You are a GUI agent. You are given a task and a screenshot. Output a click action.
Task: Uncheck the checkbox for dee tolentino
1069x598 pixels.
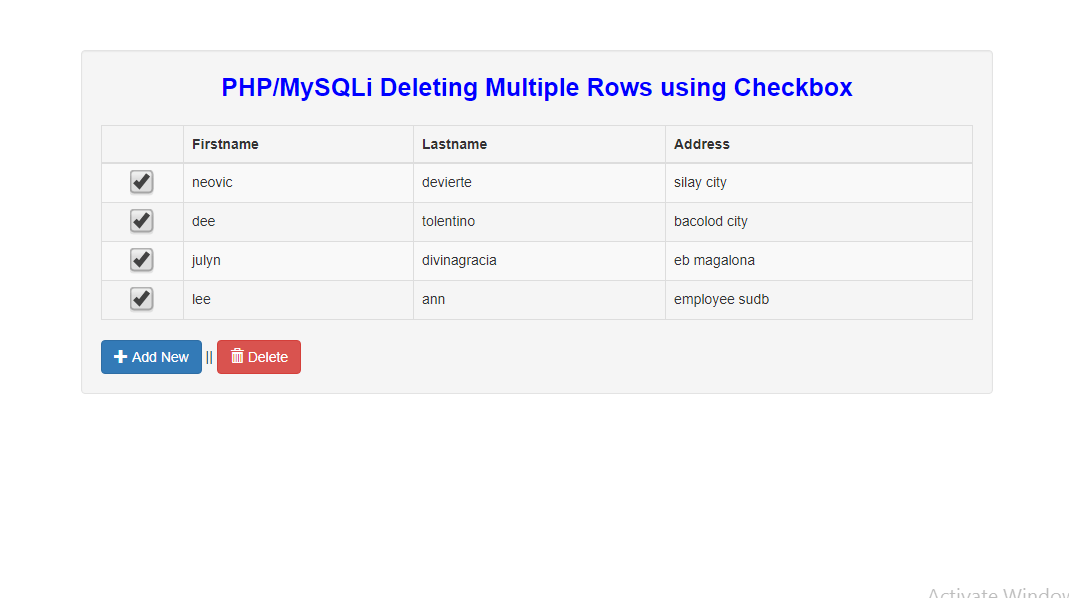(x=141, y=221)
